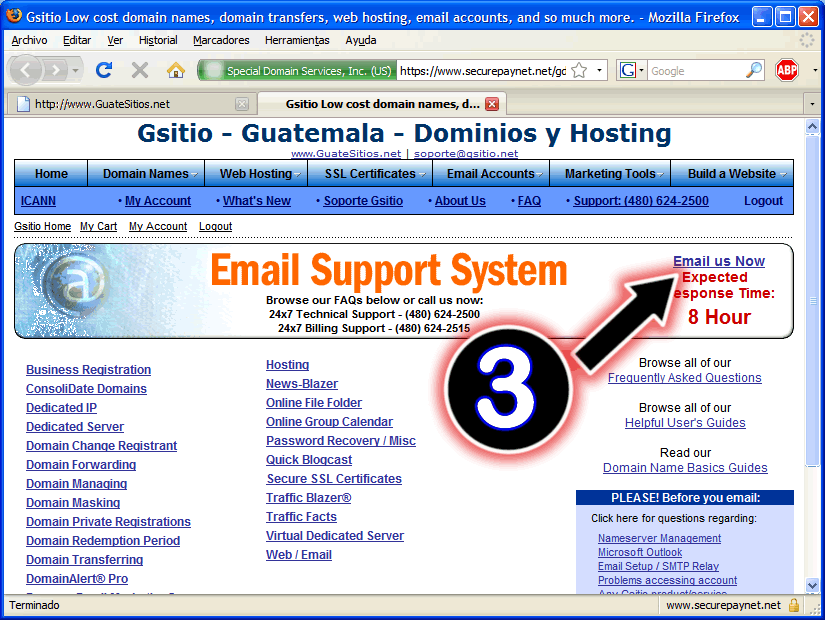The image size is (825, 620).
Task: Click the browser Forward arrow button
Action: (56, 70)
